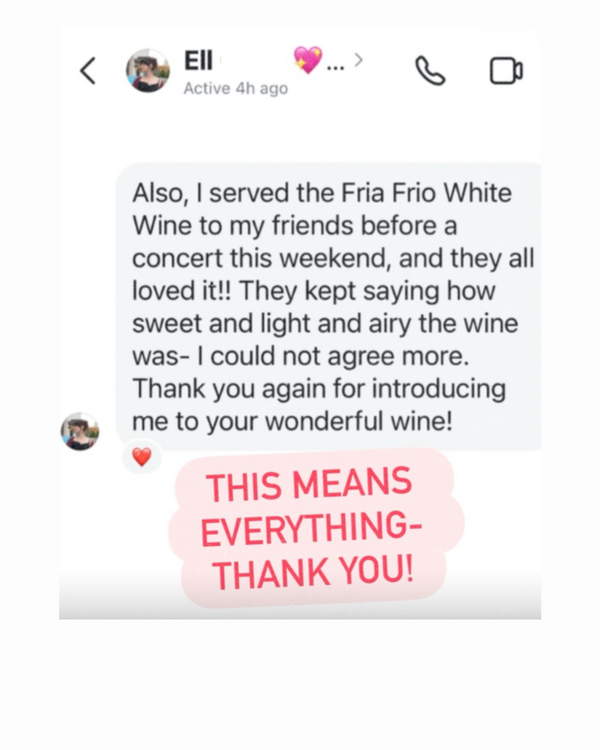The width and height of the screenshot is (600, 750).
Task: Tap message line 'me to your wonderful wine!'
Action: pyautogui.click(x=292, y=422)
